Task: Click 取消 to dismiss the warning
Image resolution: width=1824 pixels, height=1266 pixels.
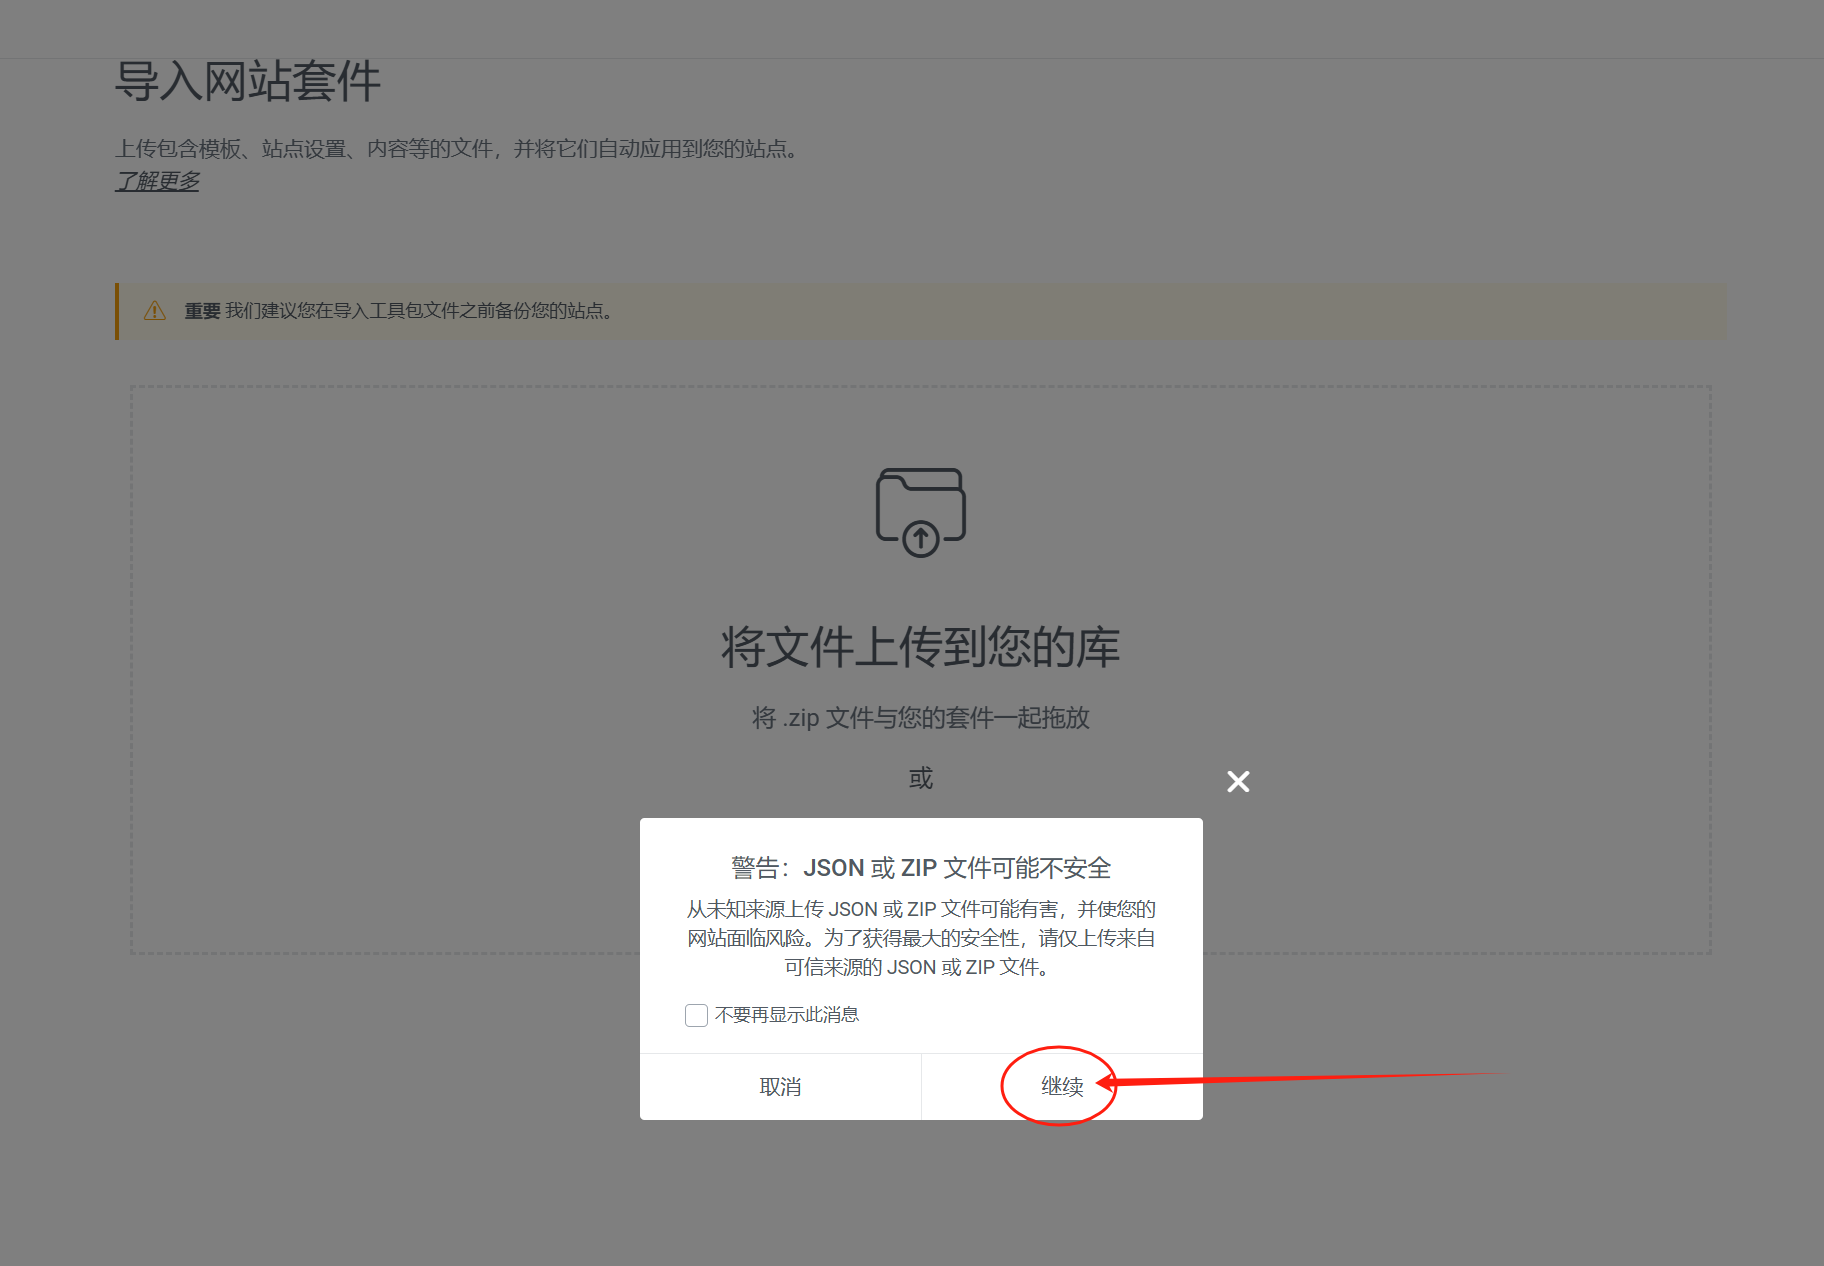Action: point(780,1087)
